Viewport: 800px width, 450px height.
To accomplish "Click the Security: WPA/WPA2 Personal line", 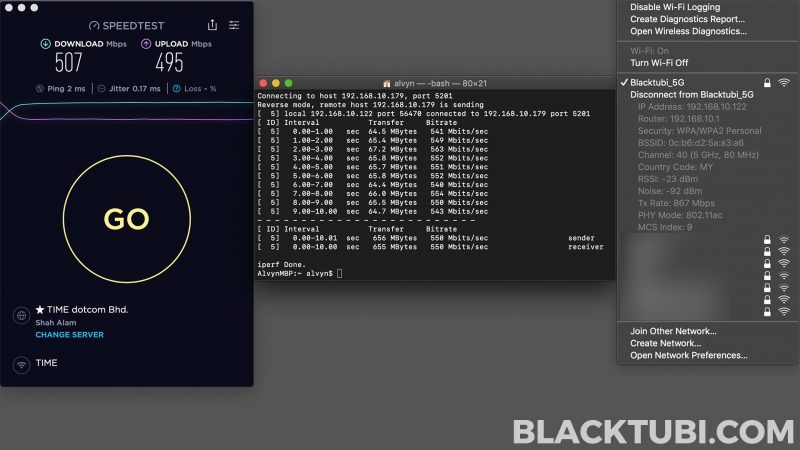I will coord(699,131).
